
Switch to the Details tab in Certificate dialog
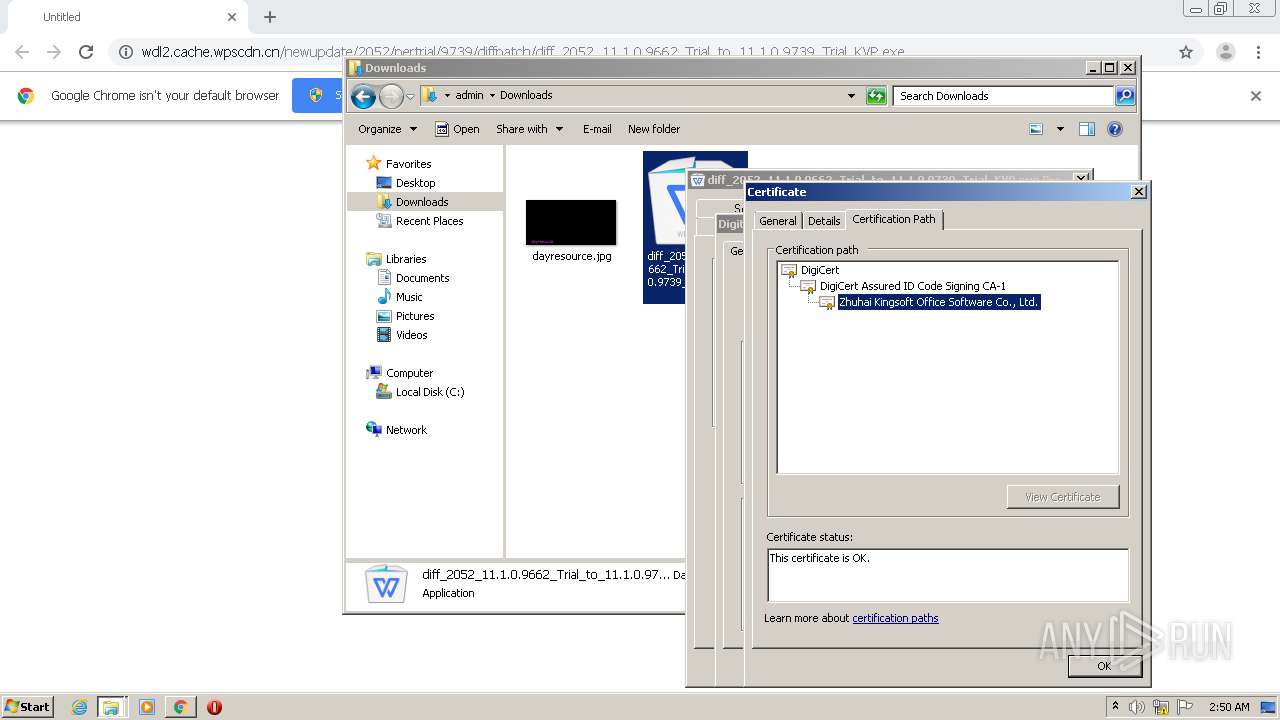click(824, 221)
